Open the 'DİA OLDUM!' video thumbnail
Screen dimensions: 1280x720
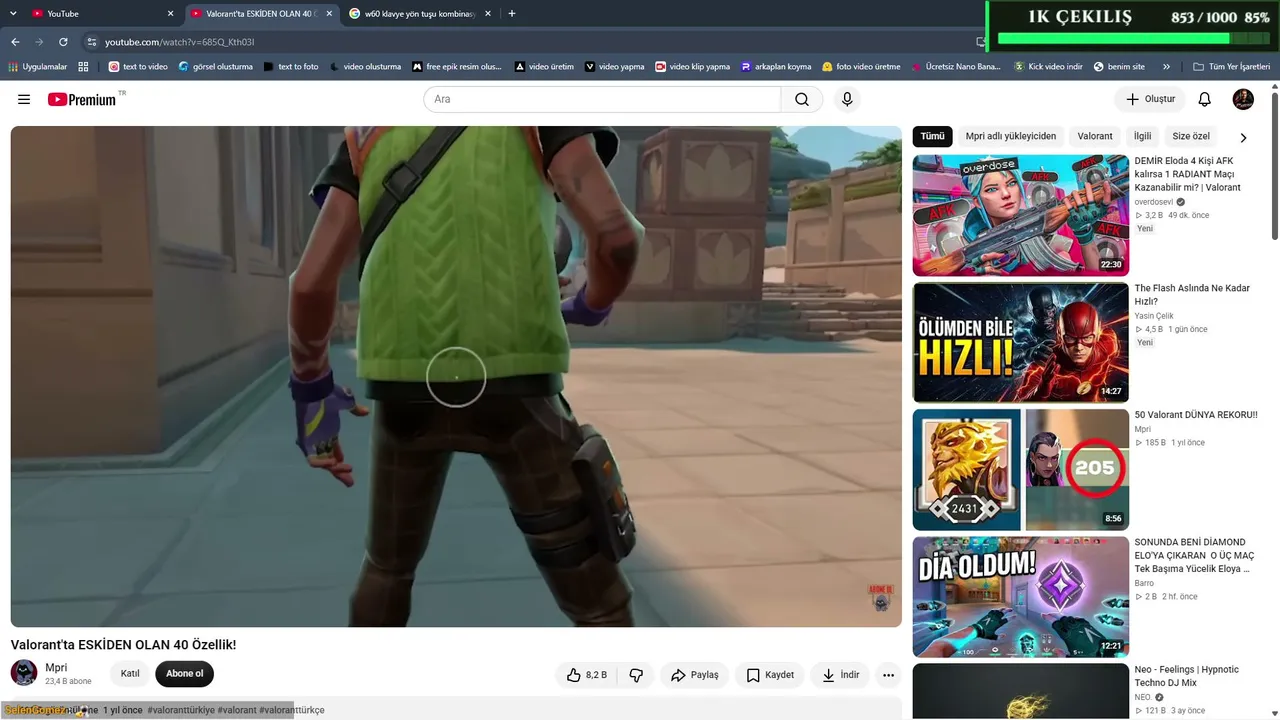(1021, 597)
